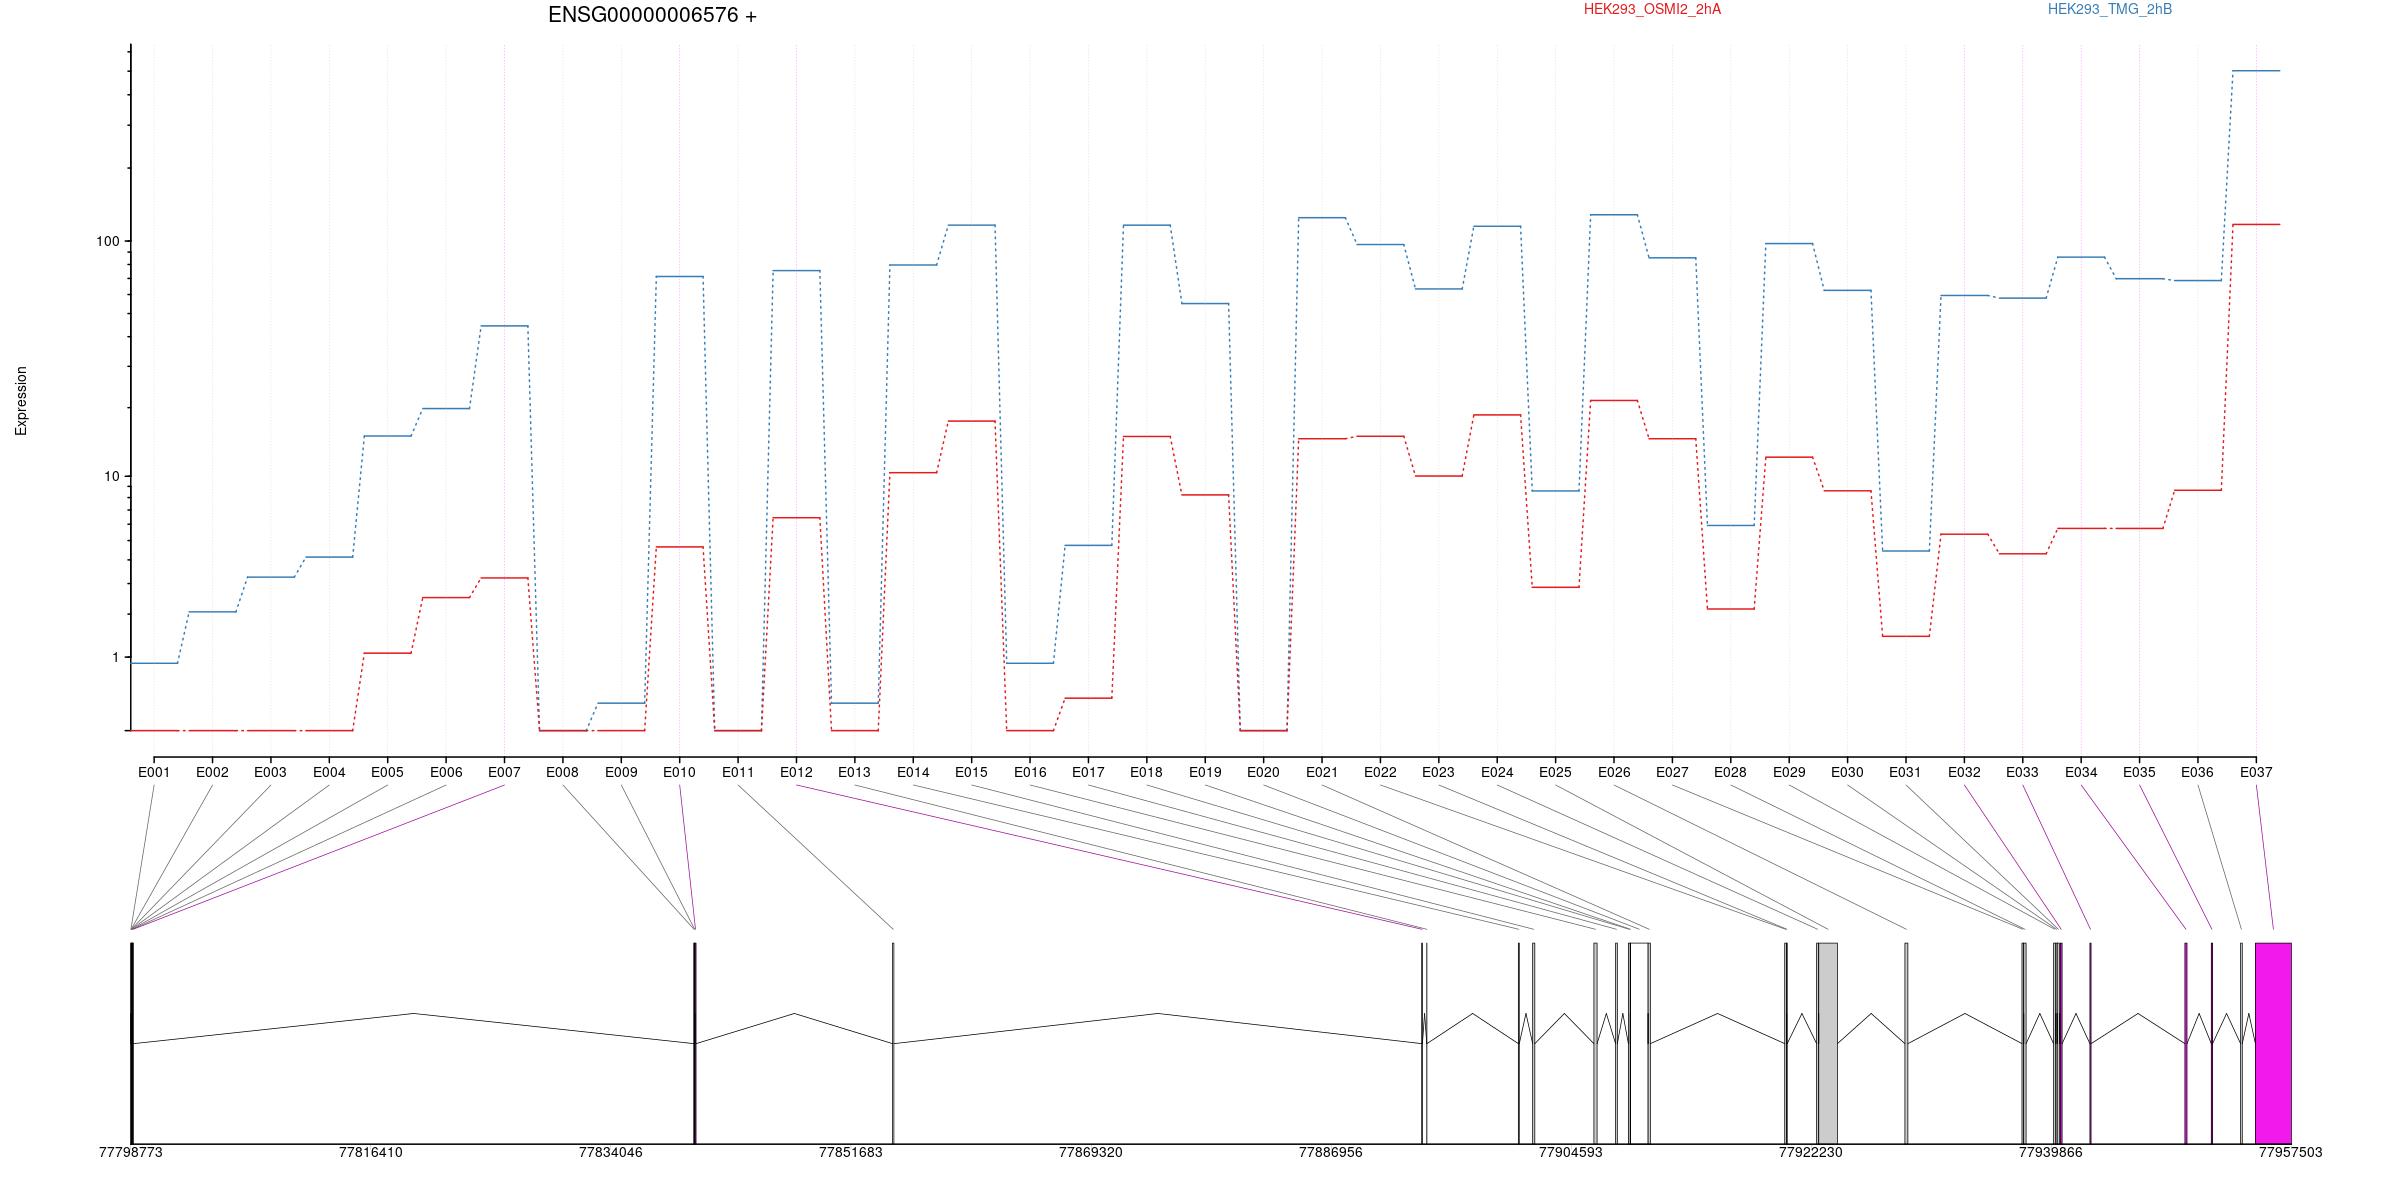Click the y-axis tick label 100

point(107,241)
